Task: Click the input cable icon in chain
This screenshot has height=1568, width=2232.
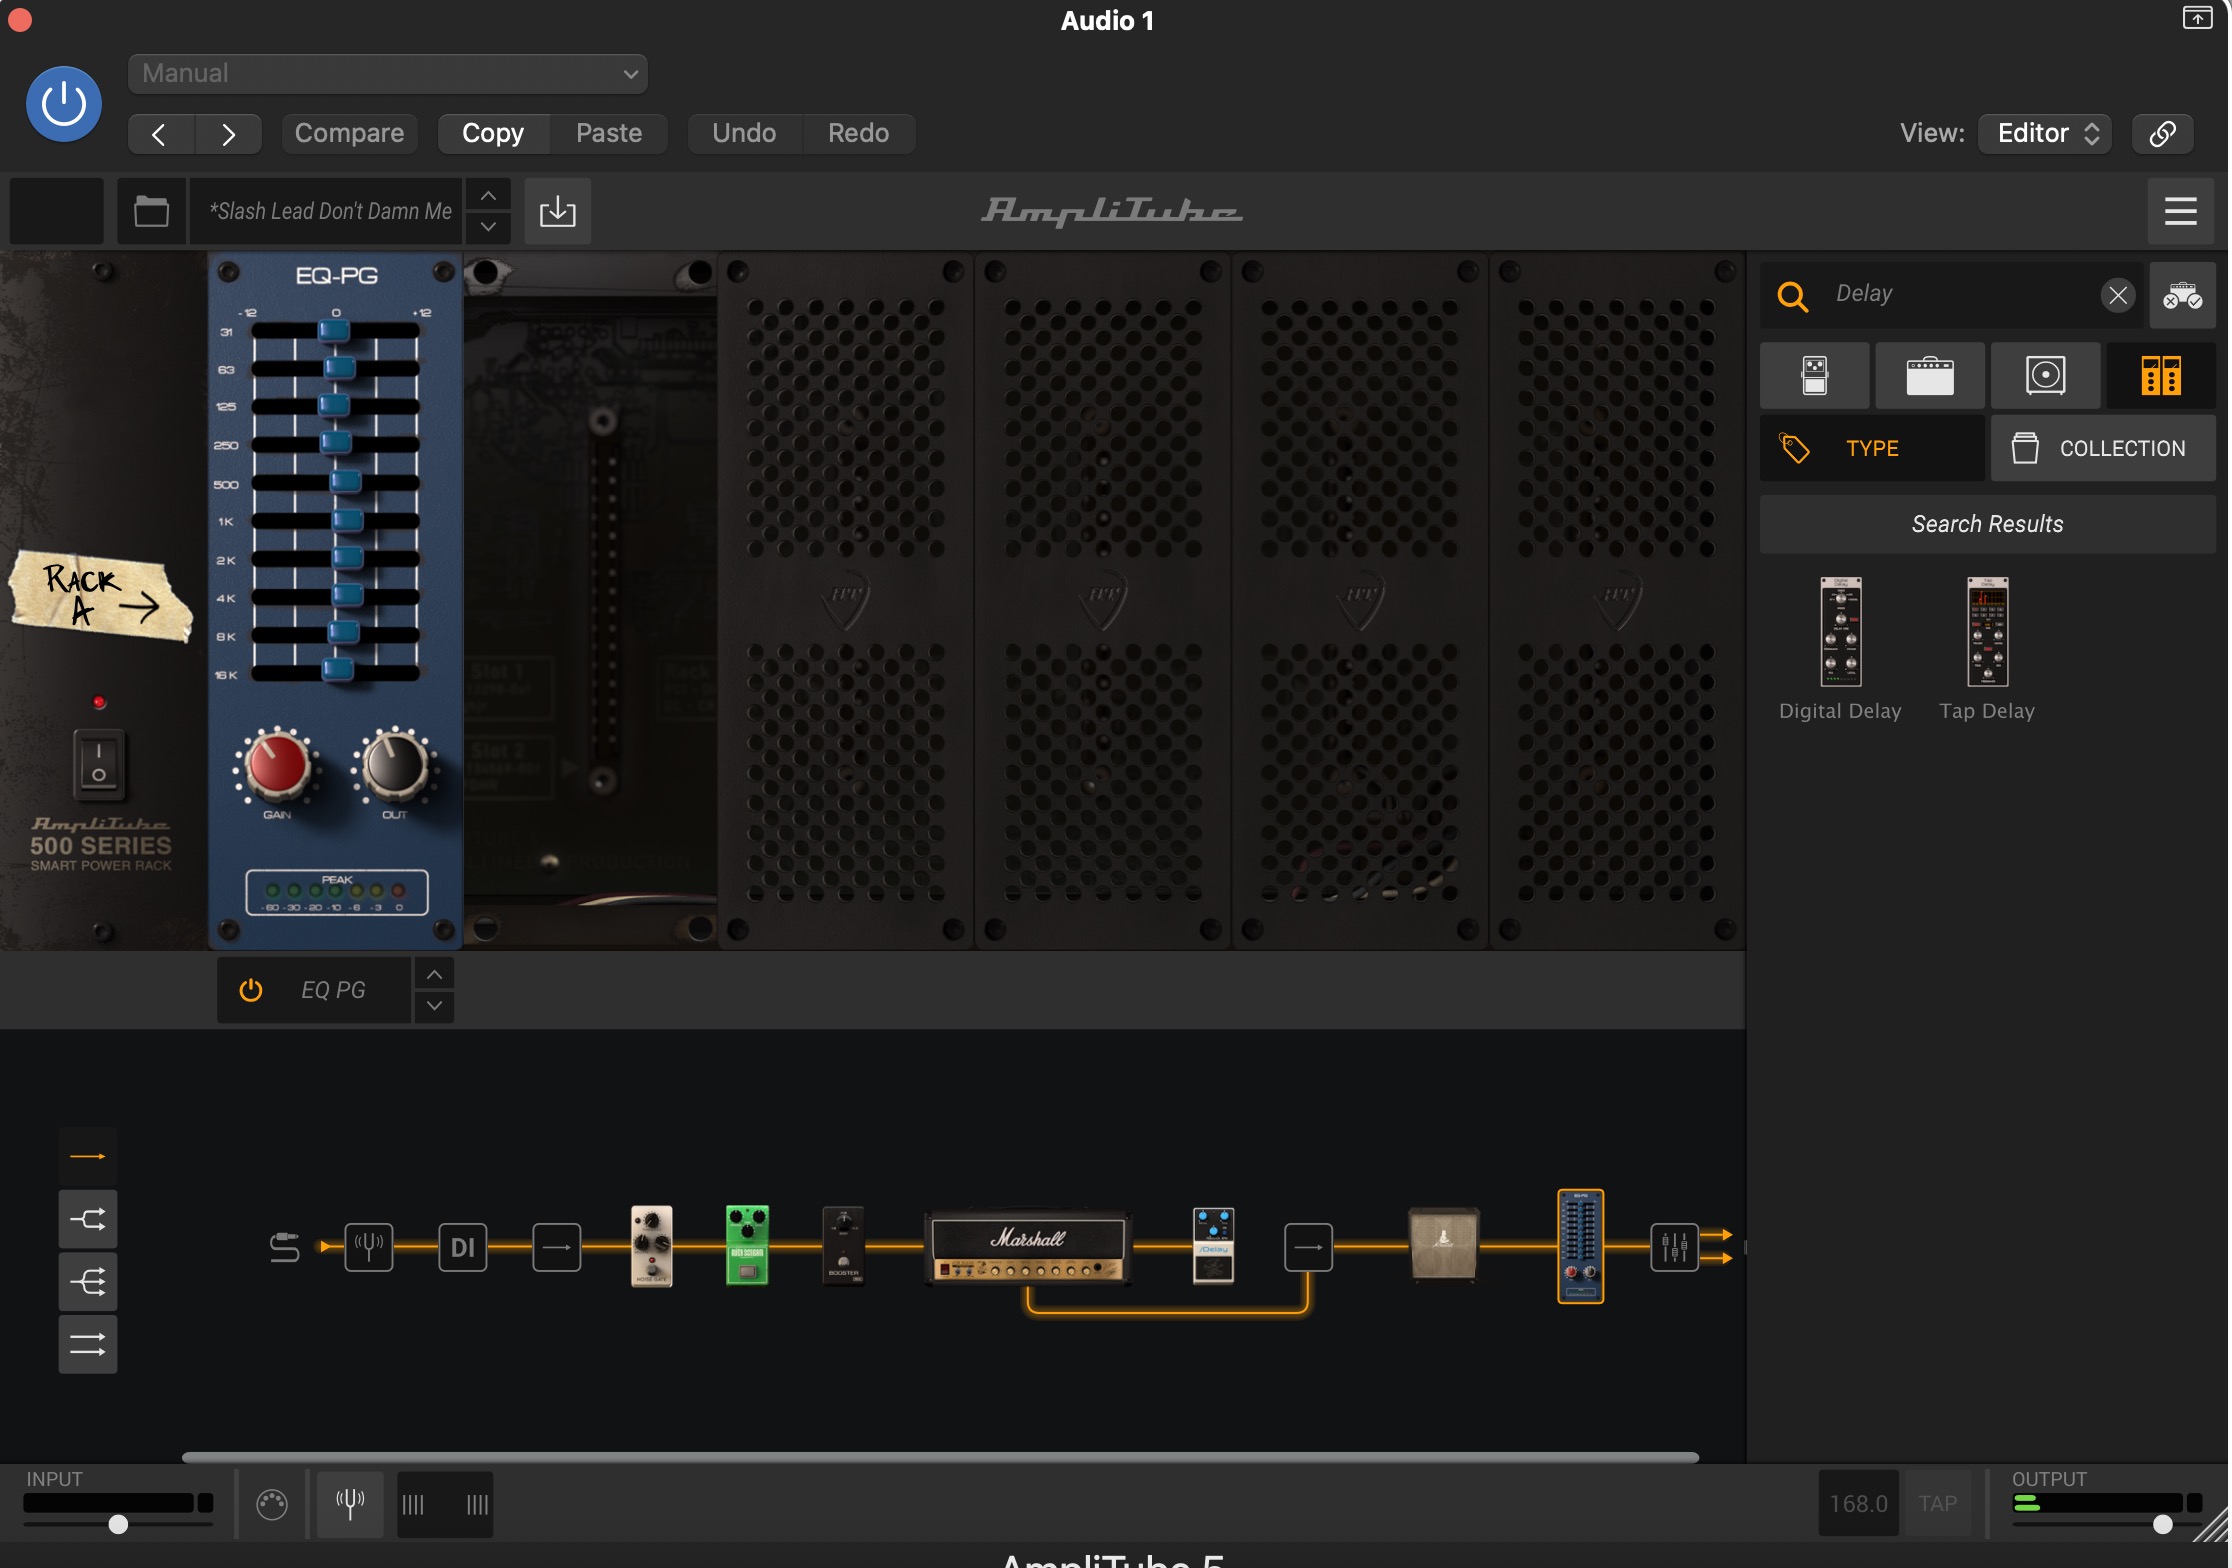Action: pyautogui.click(x=285, y=1247)
